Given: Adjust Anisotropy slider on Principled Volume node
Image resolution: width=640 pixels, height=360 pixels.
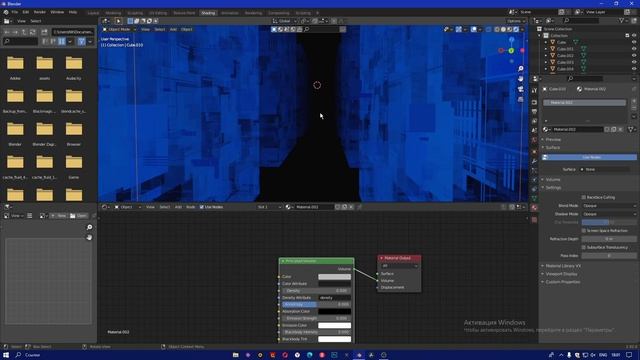Looking at the screenshot, I should (316, 304).
